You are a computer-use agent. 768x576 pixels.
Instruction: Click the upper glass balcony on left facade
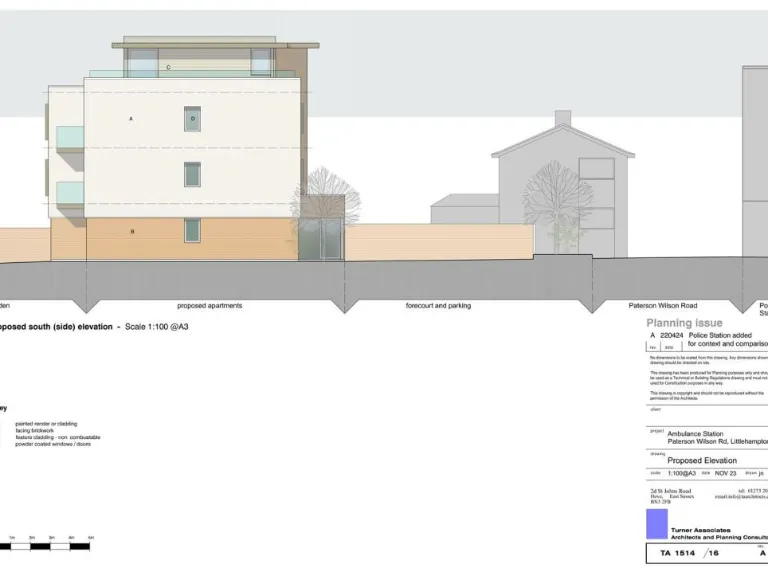coord(69,137)
